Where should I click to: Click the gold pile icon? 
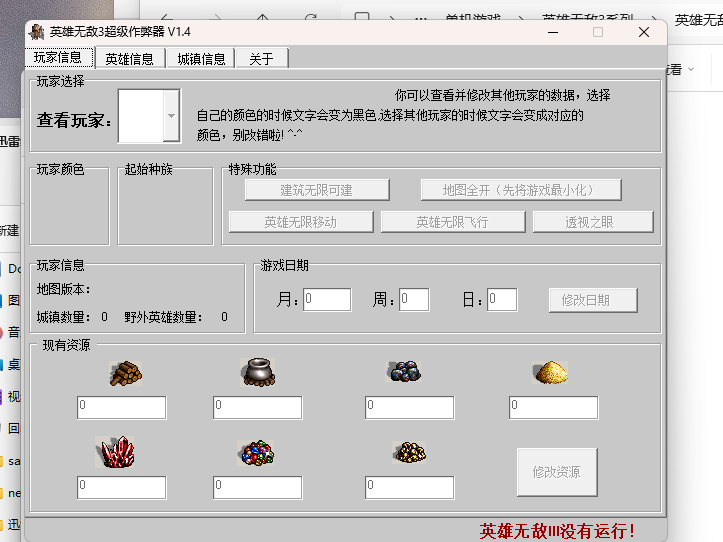[409, 452]
